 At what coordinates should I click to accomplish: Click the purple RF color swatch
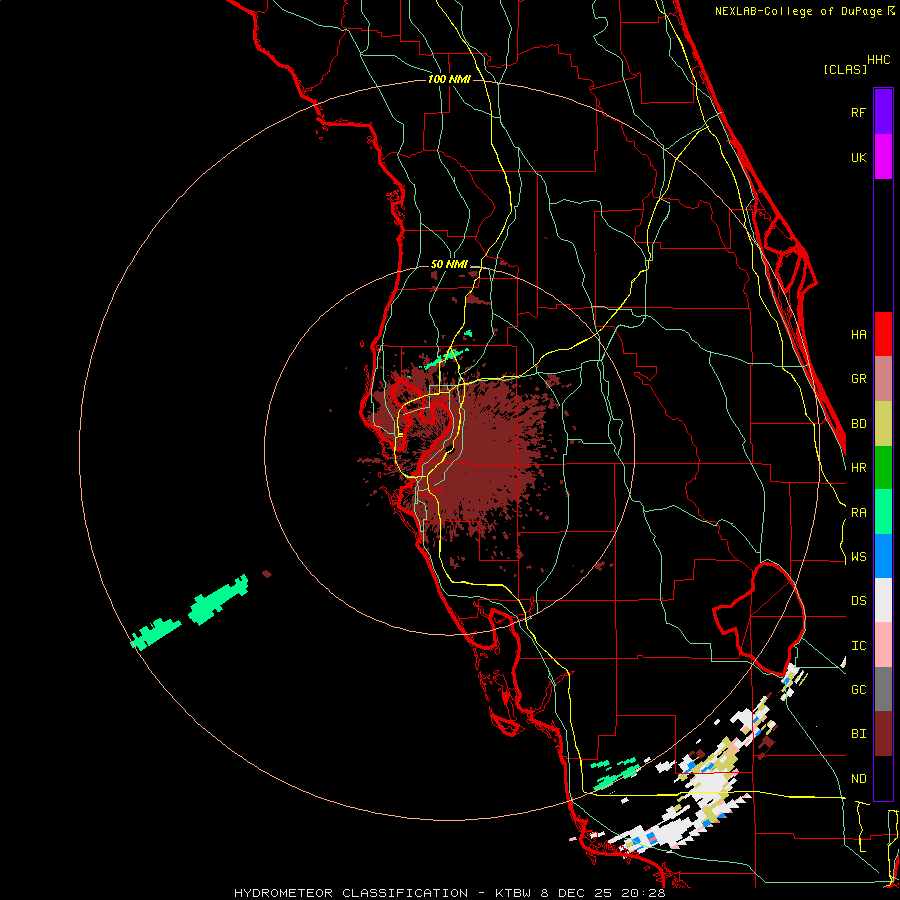pos(883,112)
